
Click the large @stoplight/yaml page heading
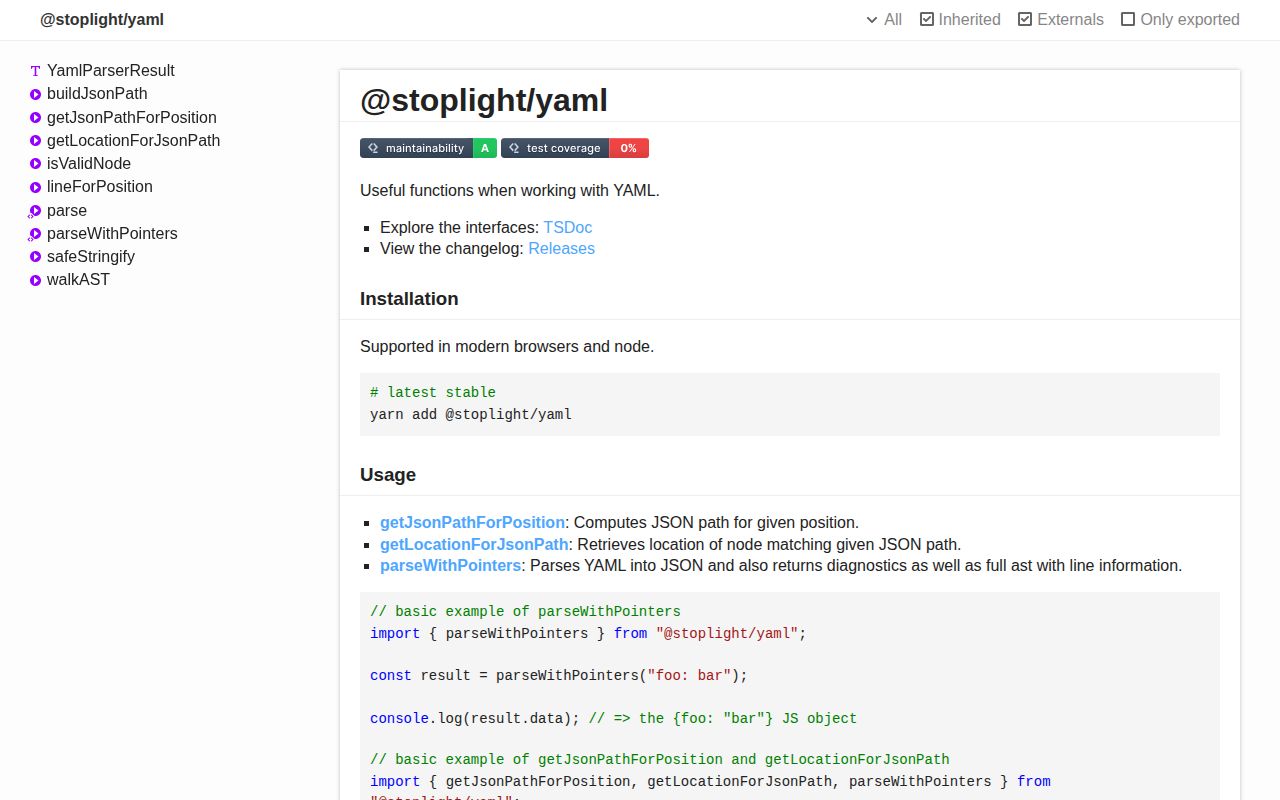(484, 101)
